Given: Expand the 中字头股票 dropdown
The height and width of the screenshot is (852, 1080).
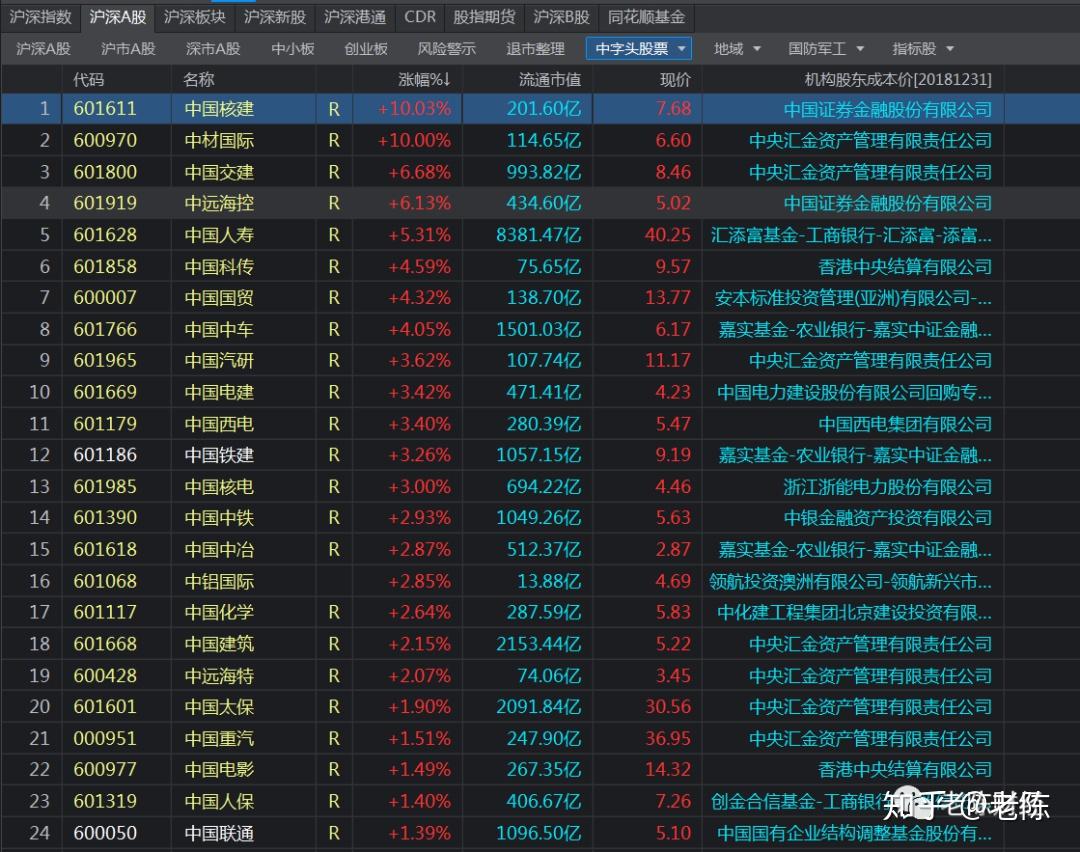Looking at the screenshot, I should point(639,49).
